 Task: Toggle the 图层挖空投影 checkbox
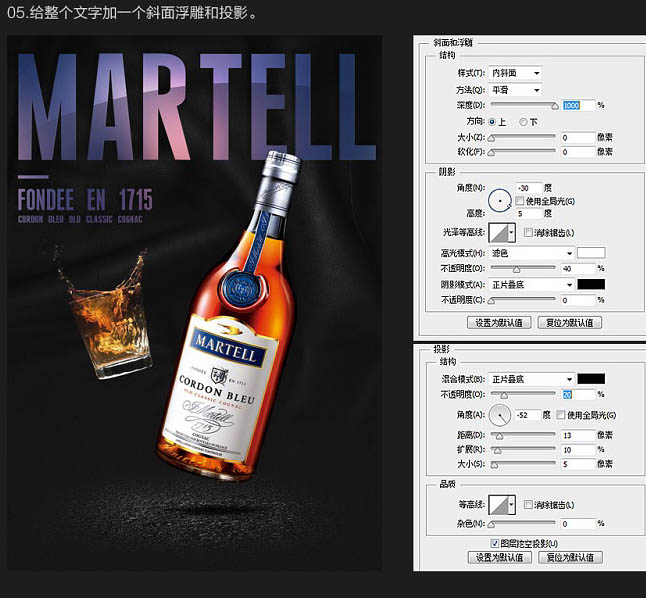pyautogui.click(x=495, y=543)
